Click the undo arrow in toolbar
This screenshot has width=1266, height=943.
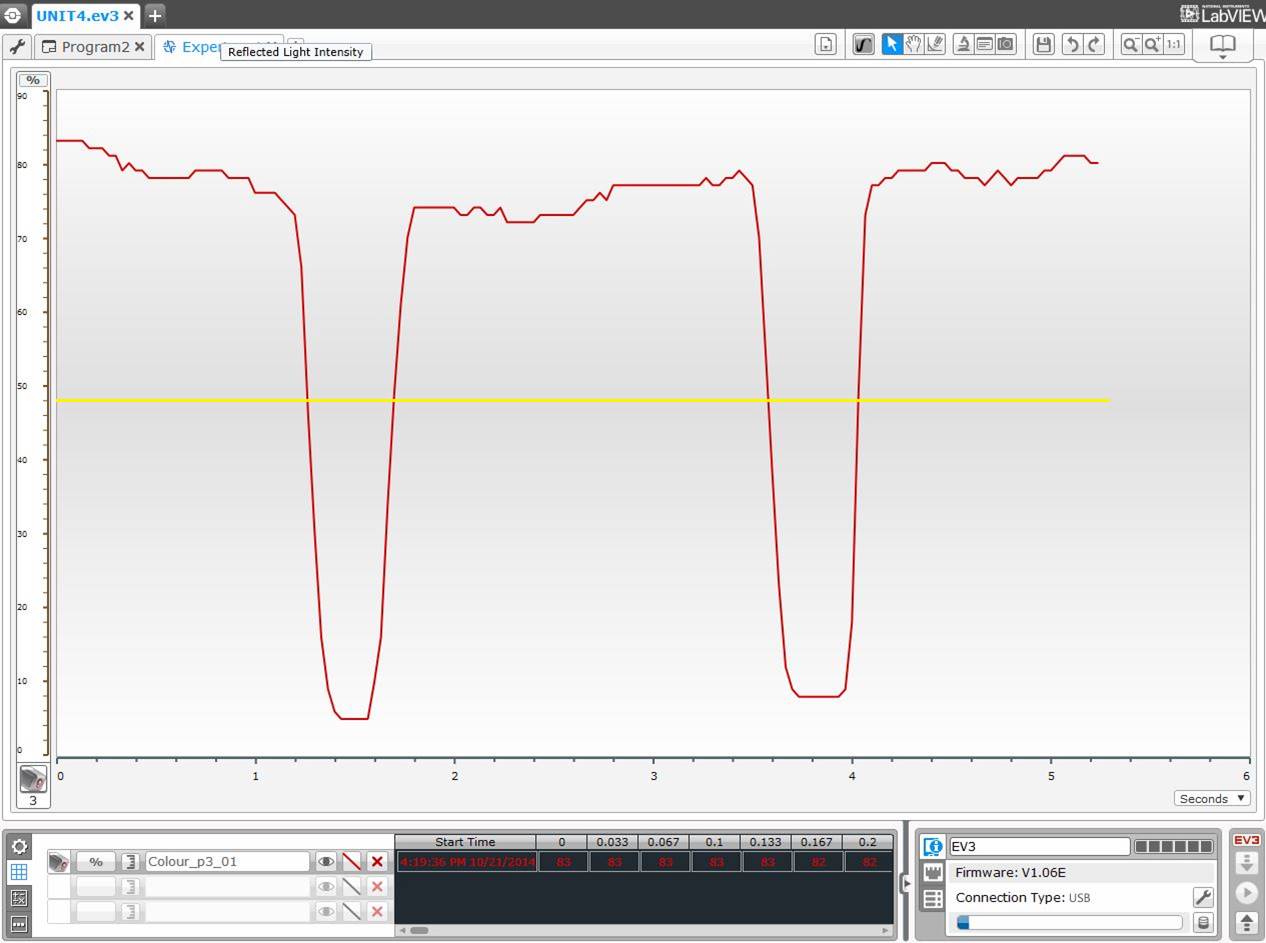[x=1072, y=44]
